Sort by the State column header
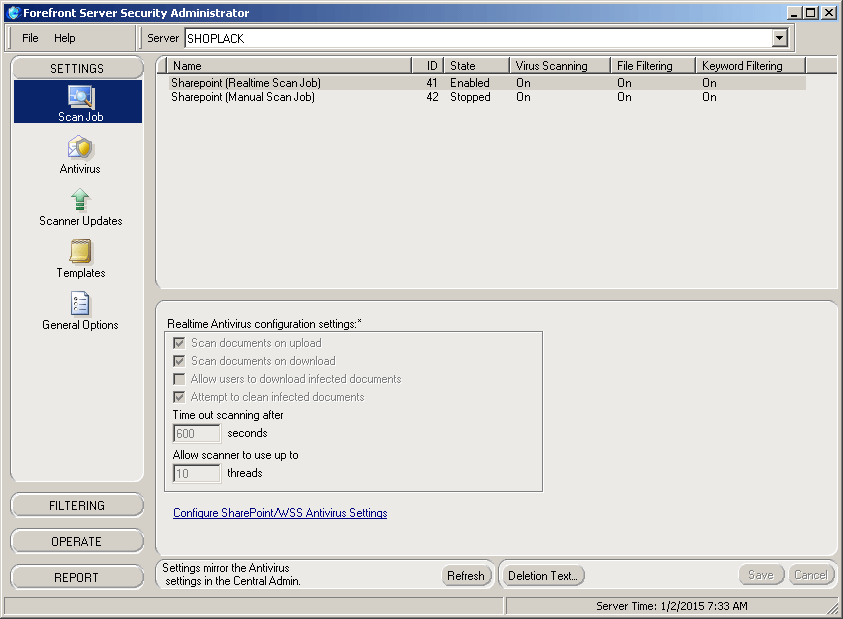This screenshot has height=619, width=843. [477, 66]
